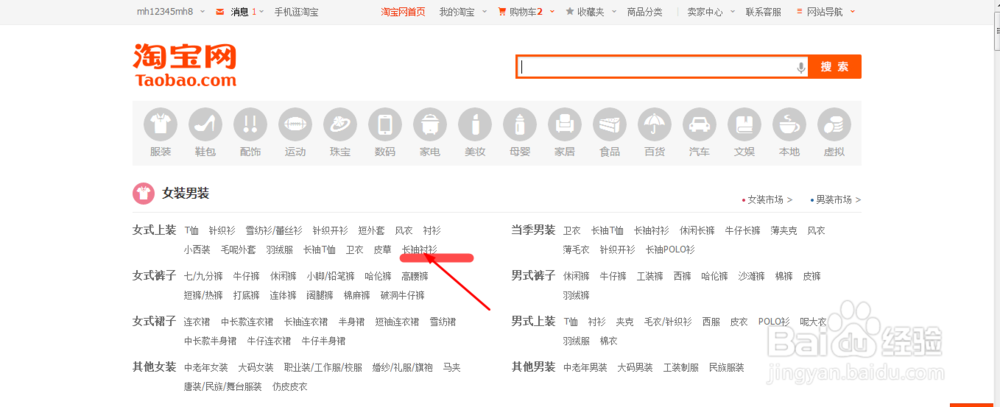Open 沙滩裤 link

pos(751,276)
